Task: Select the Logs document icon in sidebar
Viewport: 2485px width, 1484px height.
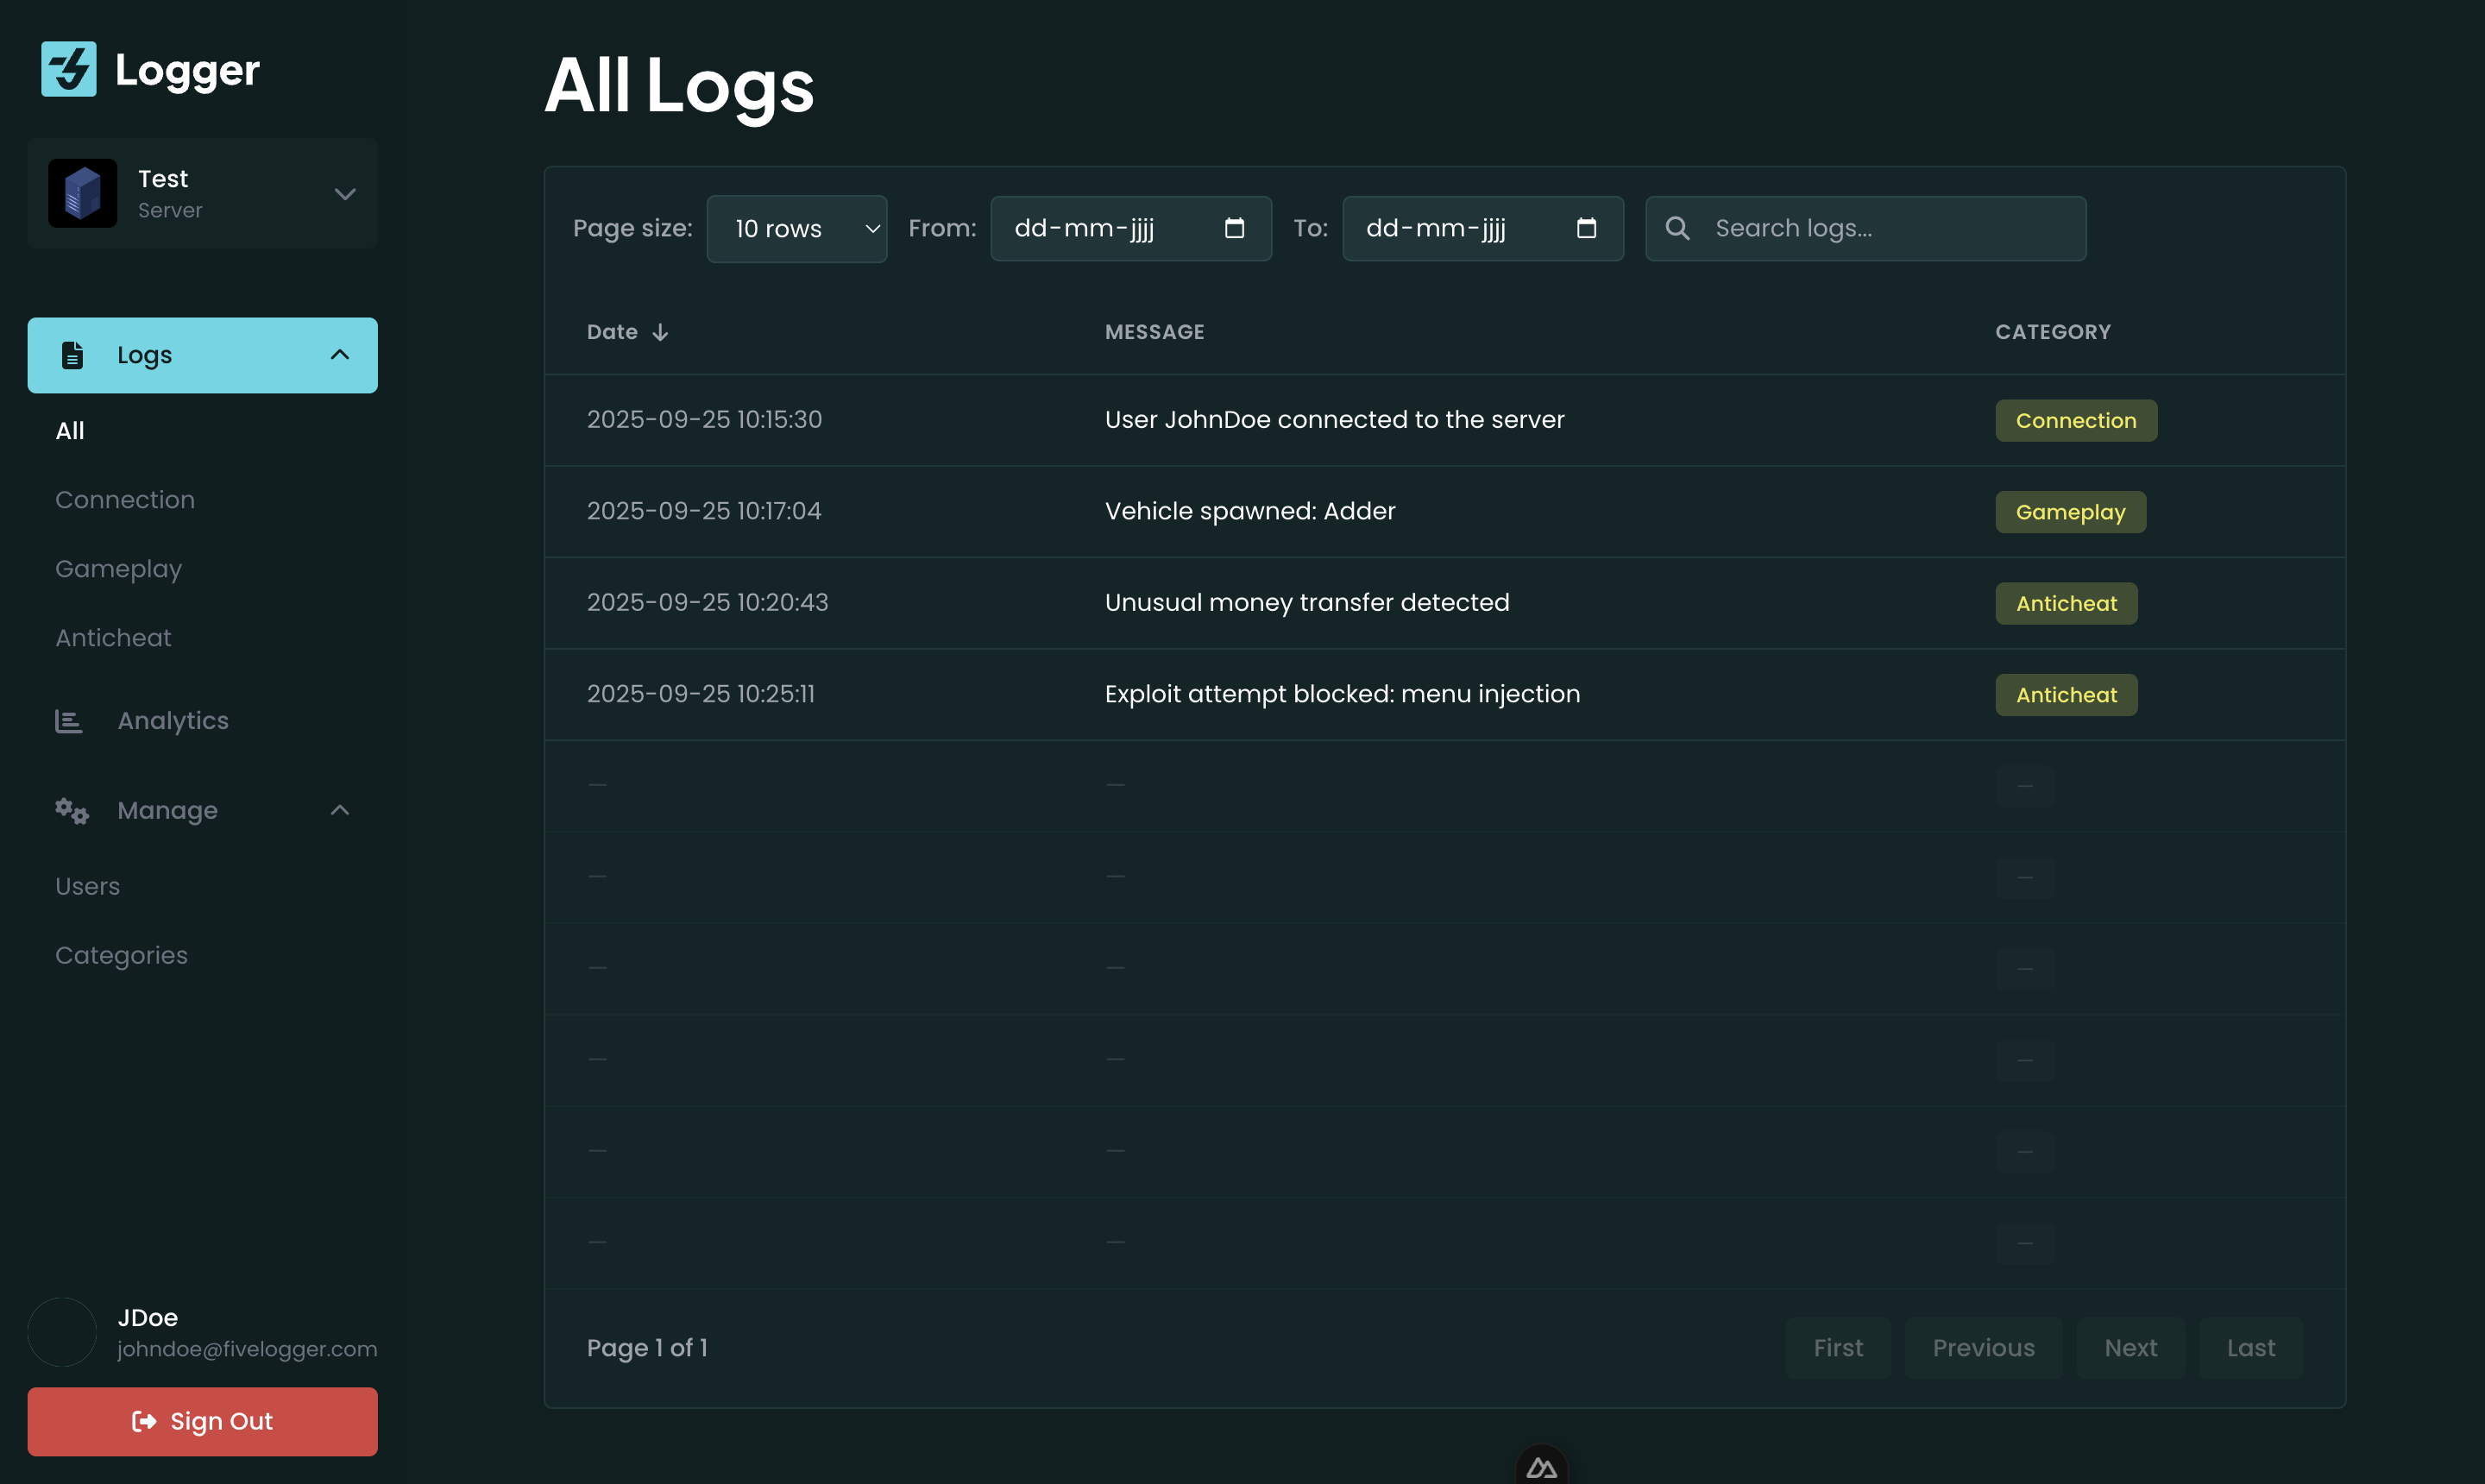Action: [x=71, y=354]
